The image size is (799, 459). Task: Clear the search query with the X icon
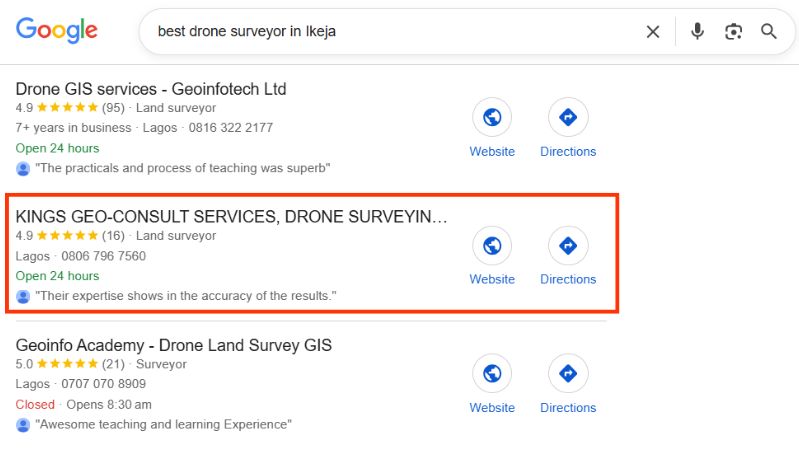pos(653,32)
